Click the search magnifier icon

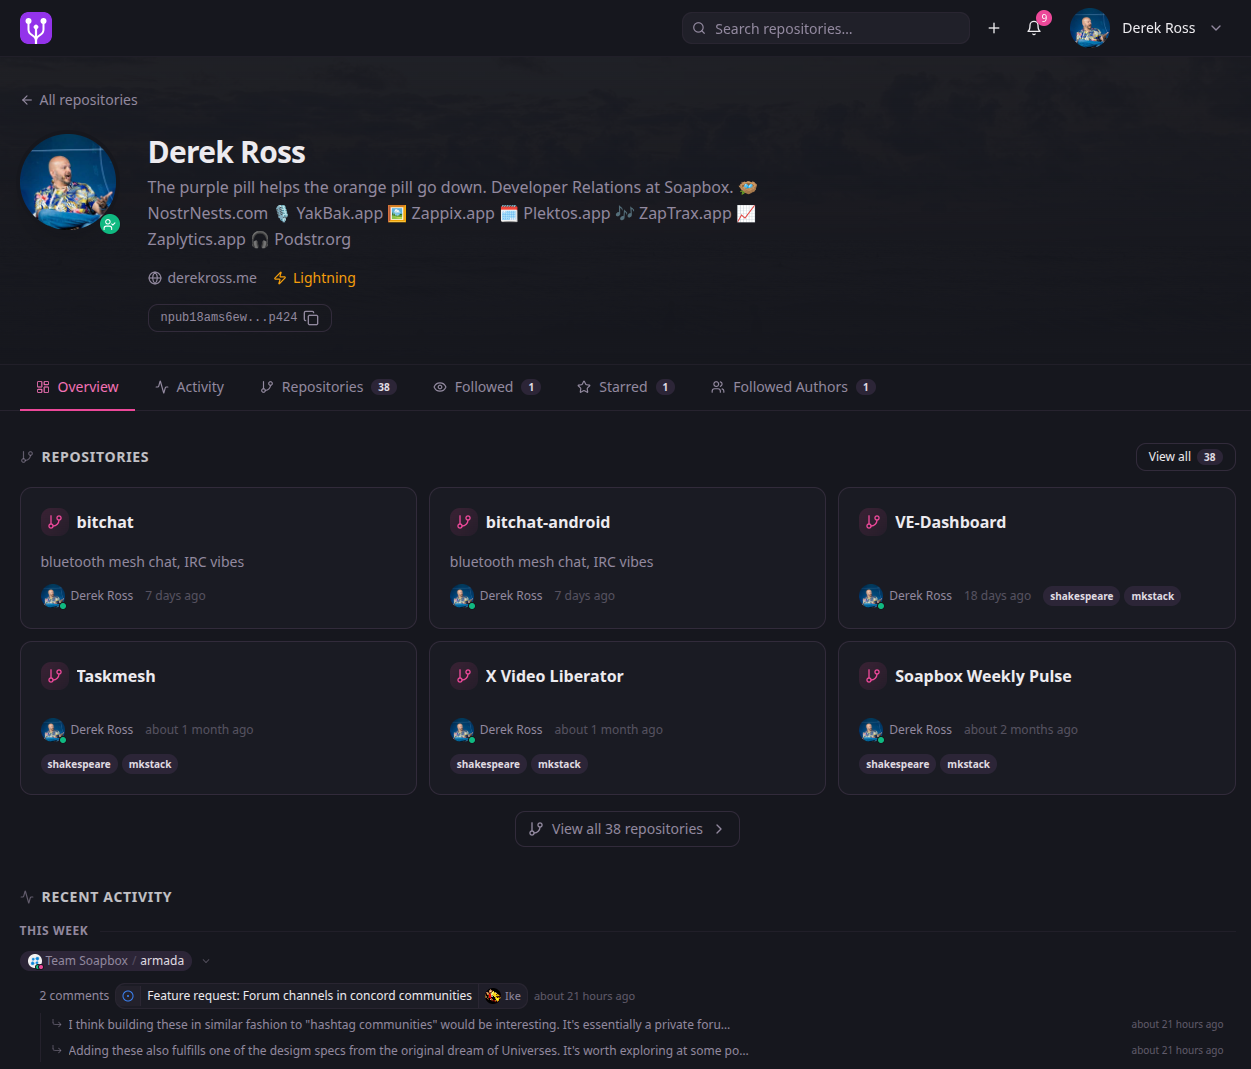click(699, 28)
